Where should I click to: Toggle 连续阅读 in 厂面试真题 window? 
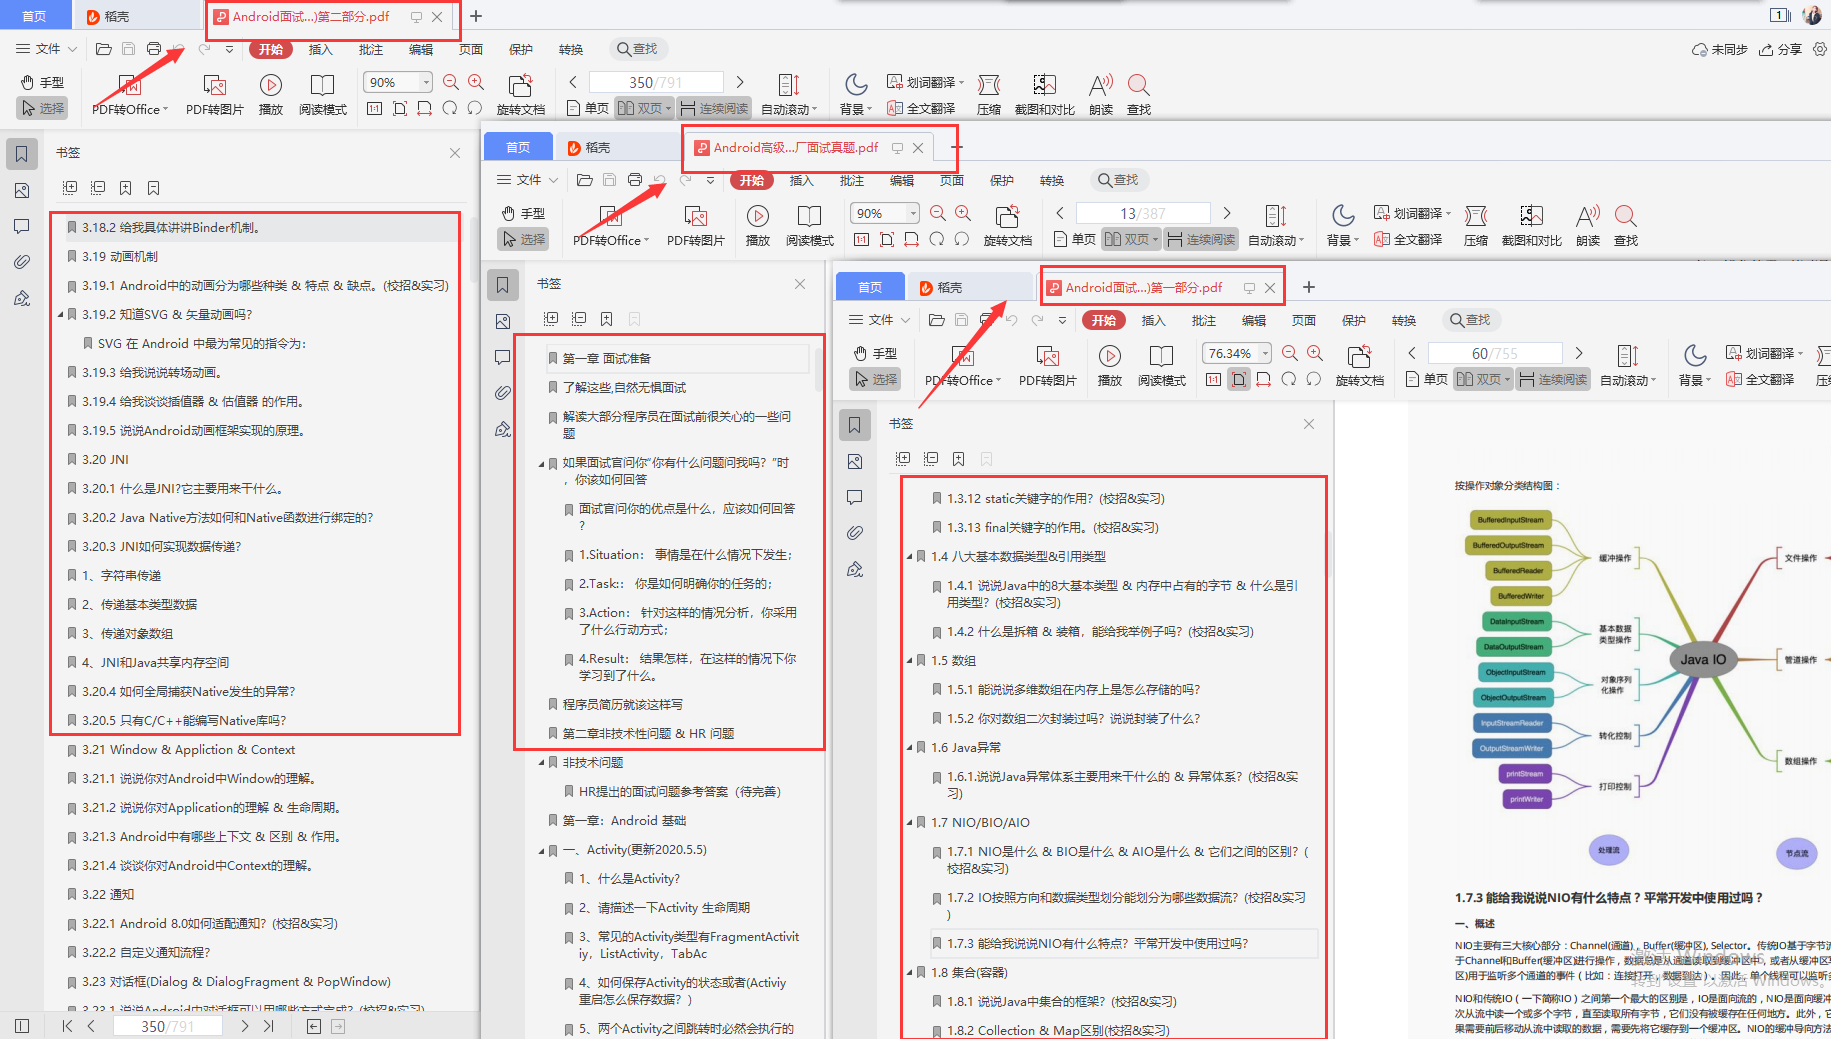coord(1201,239)
